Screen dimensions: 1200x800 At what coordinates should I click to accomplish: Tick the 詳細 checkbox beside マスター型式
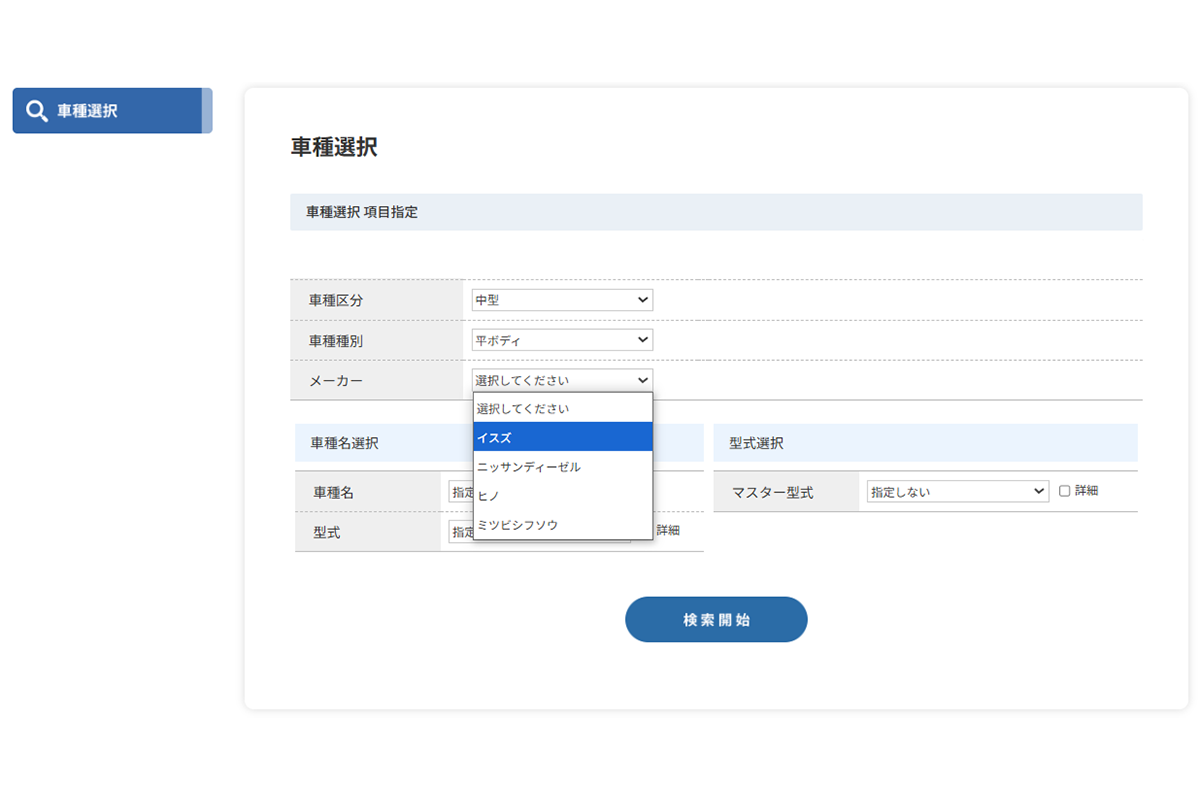(x=1064, y=491)
